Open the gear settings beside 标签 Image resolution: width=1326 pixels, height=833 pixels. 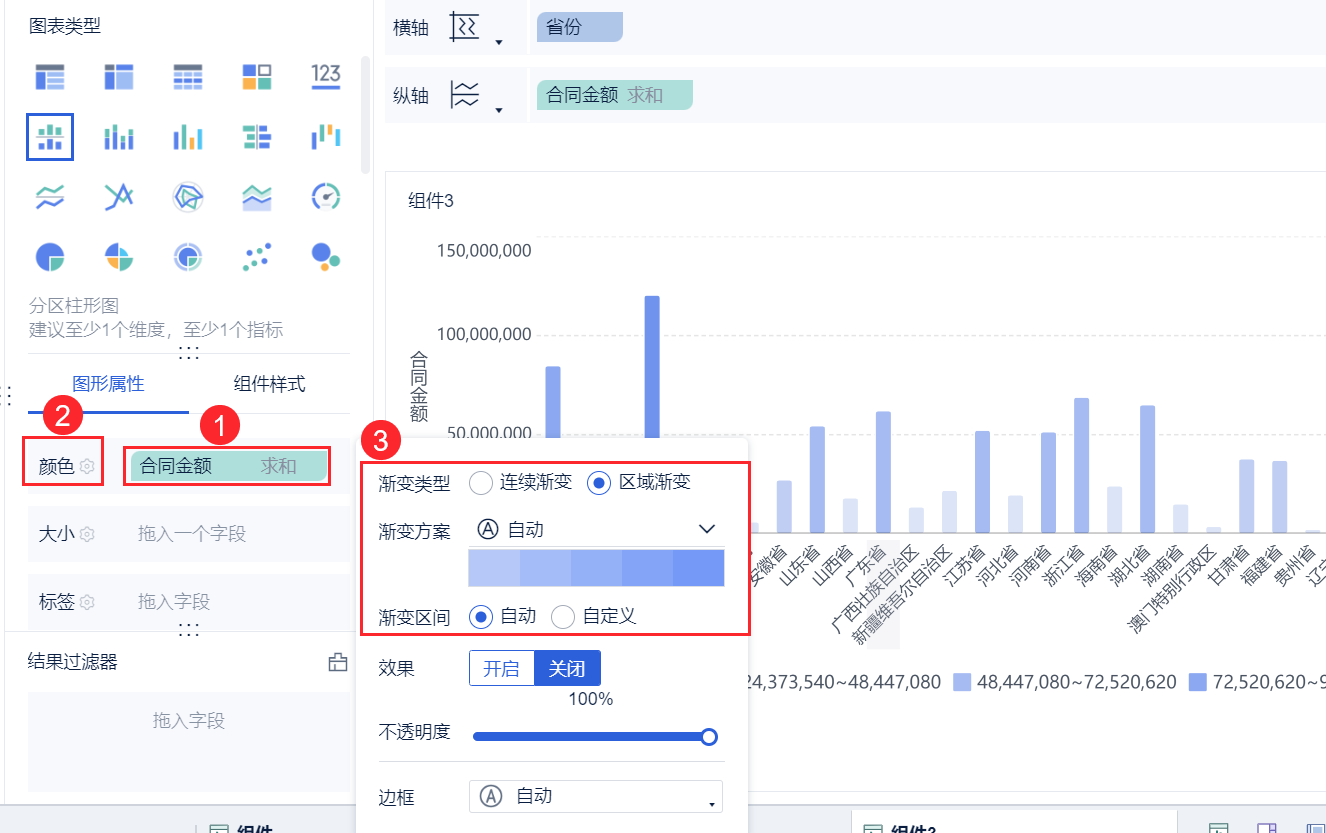point(87,602)
